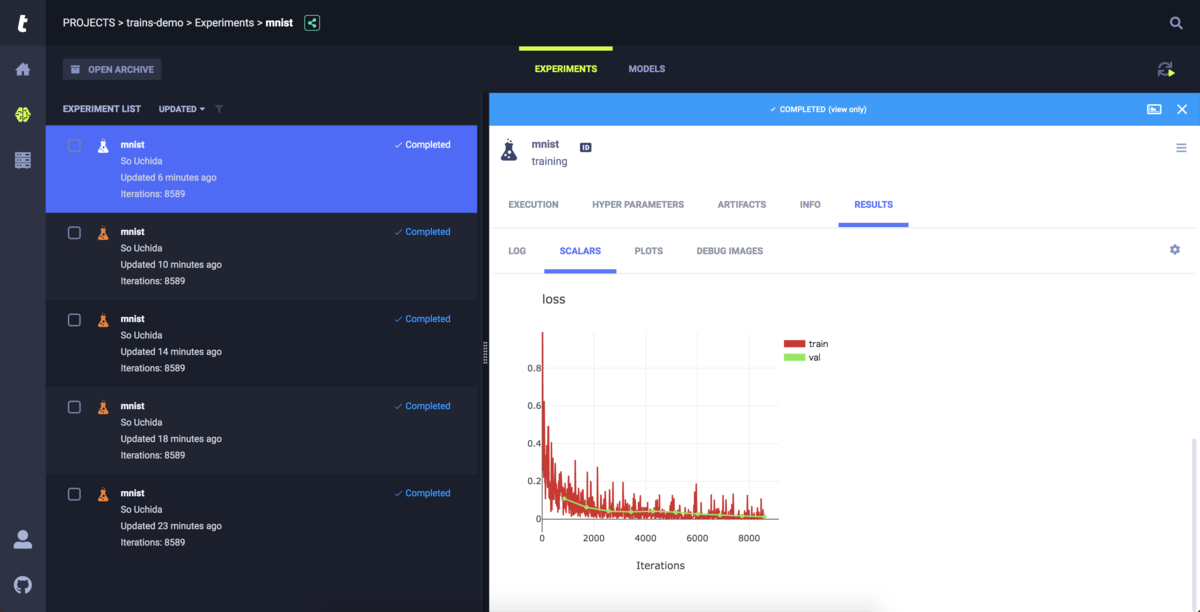
Task: Click the flask icon in details header
Action: (509, 151)
